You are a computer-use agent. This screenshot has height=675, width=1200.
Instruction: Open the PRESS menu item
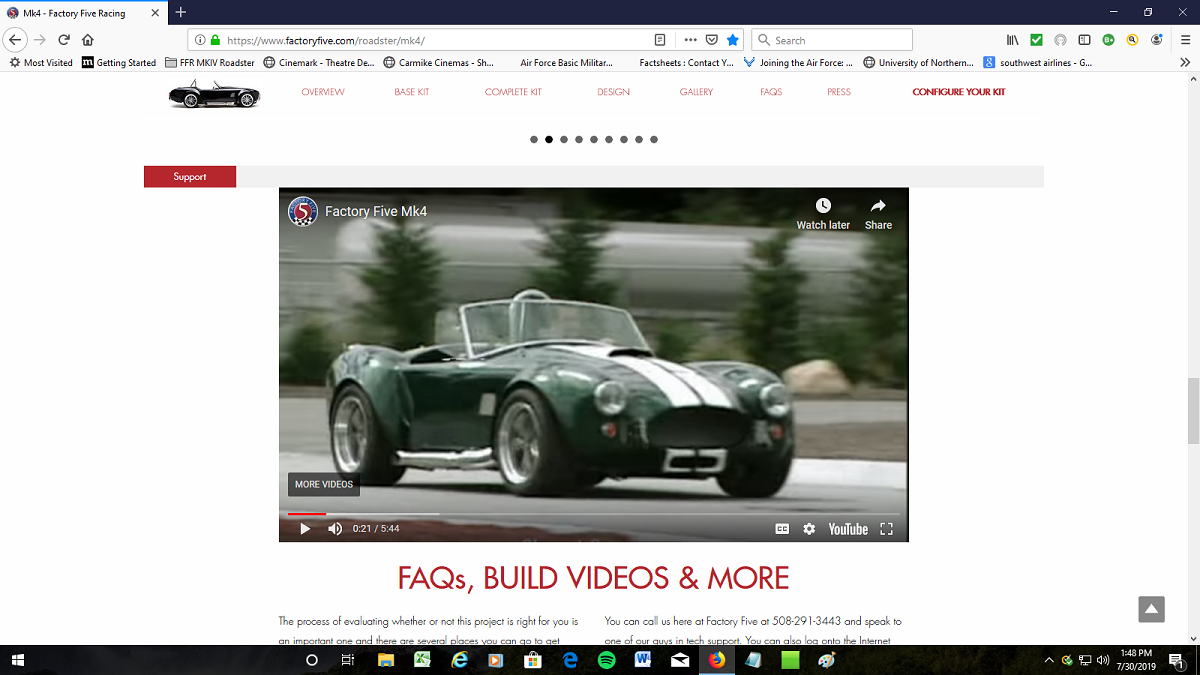click(x=839, y=92)
